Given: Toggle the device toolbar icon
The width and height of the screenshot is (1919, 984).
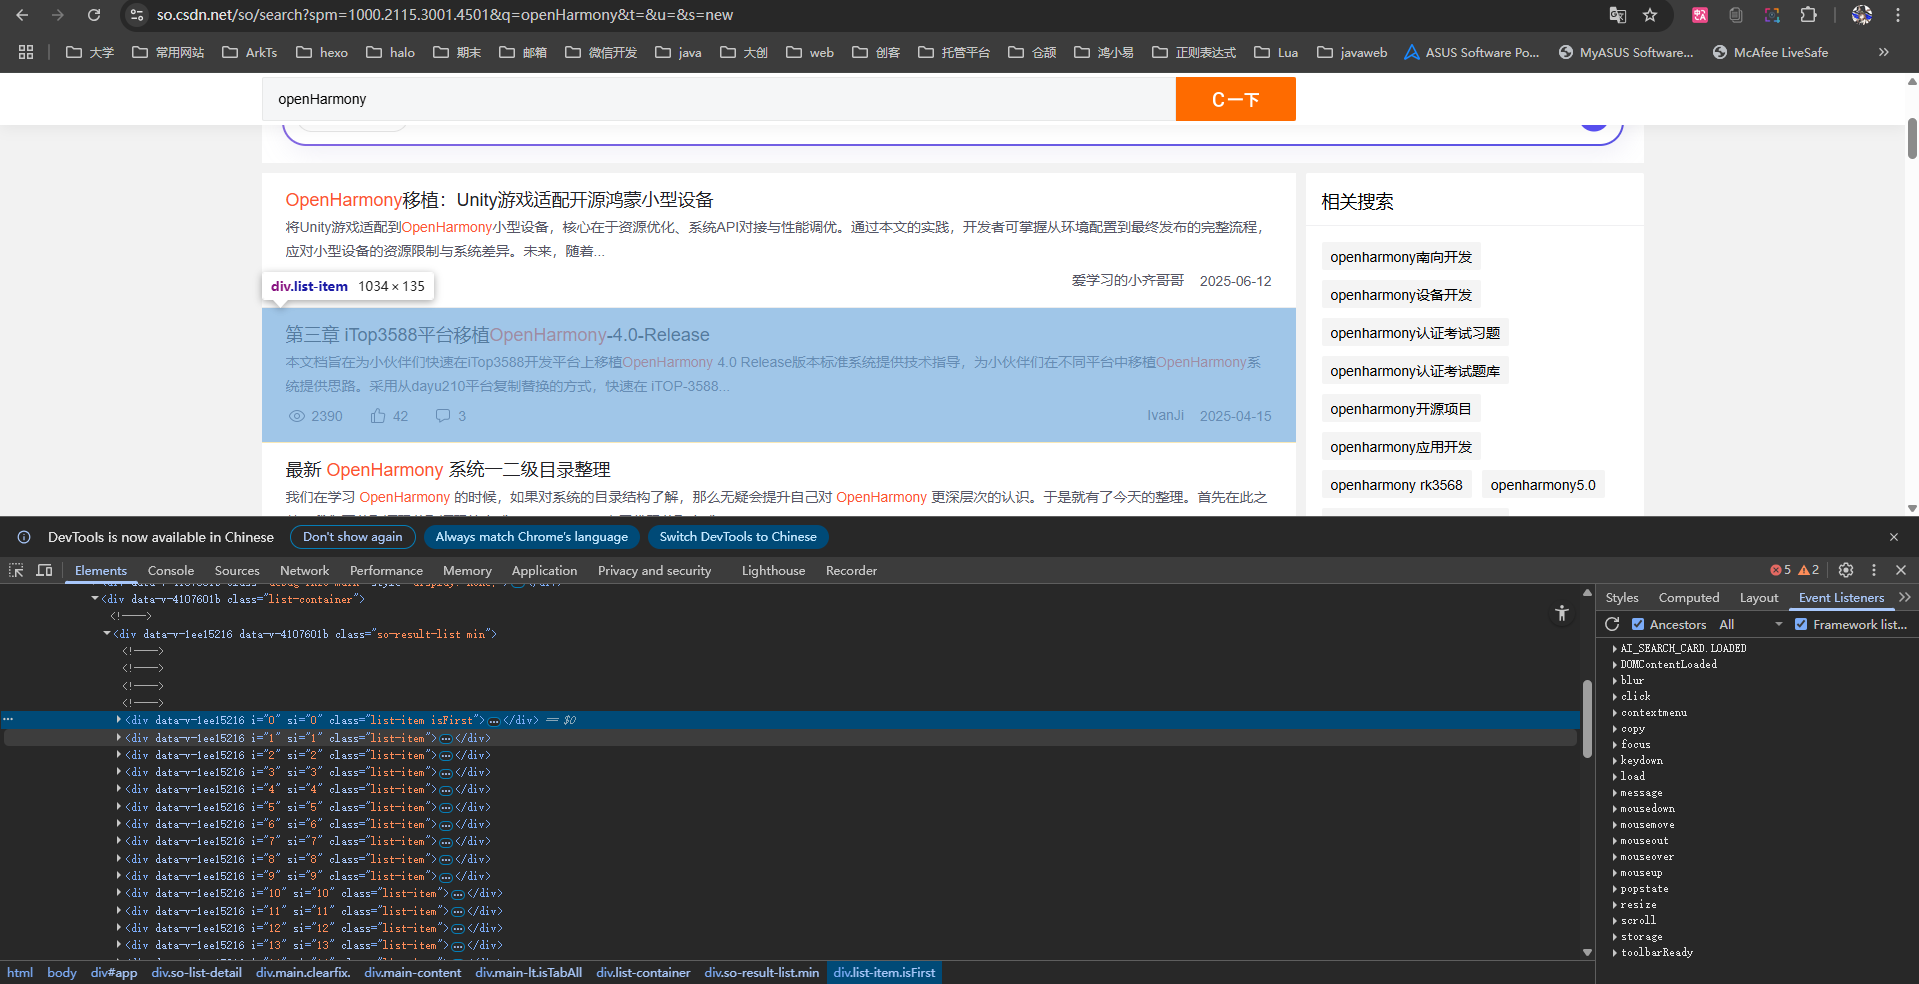Looking at the screenshot, I should click(x=44, y=570).
